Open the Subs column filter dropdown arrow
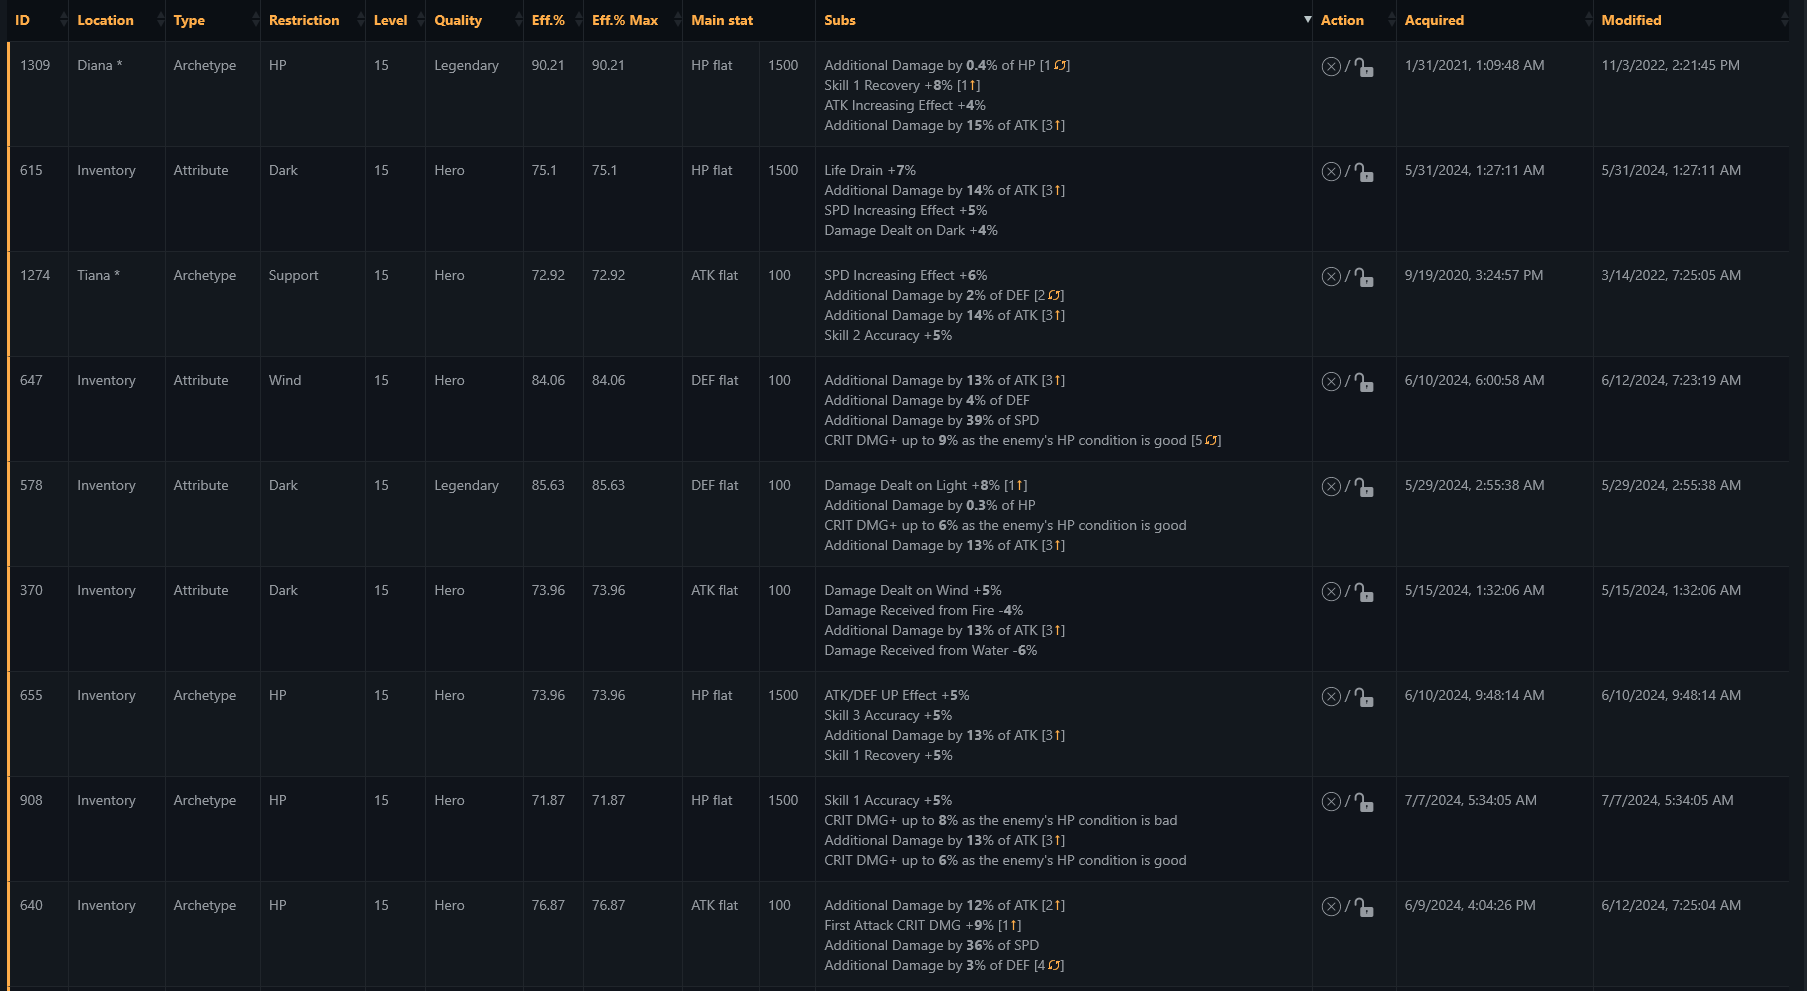The width and height of the screenshot is (1807, 991). pos(1307,20)
